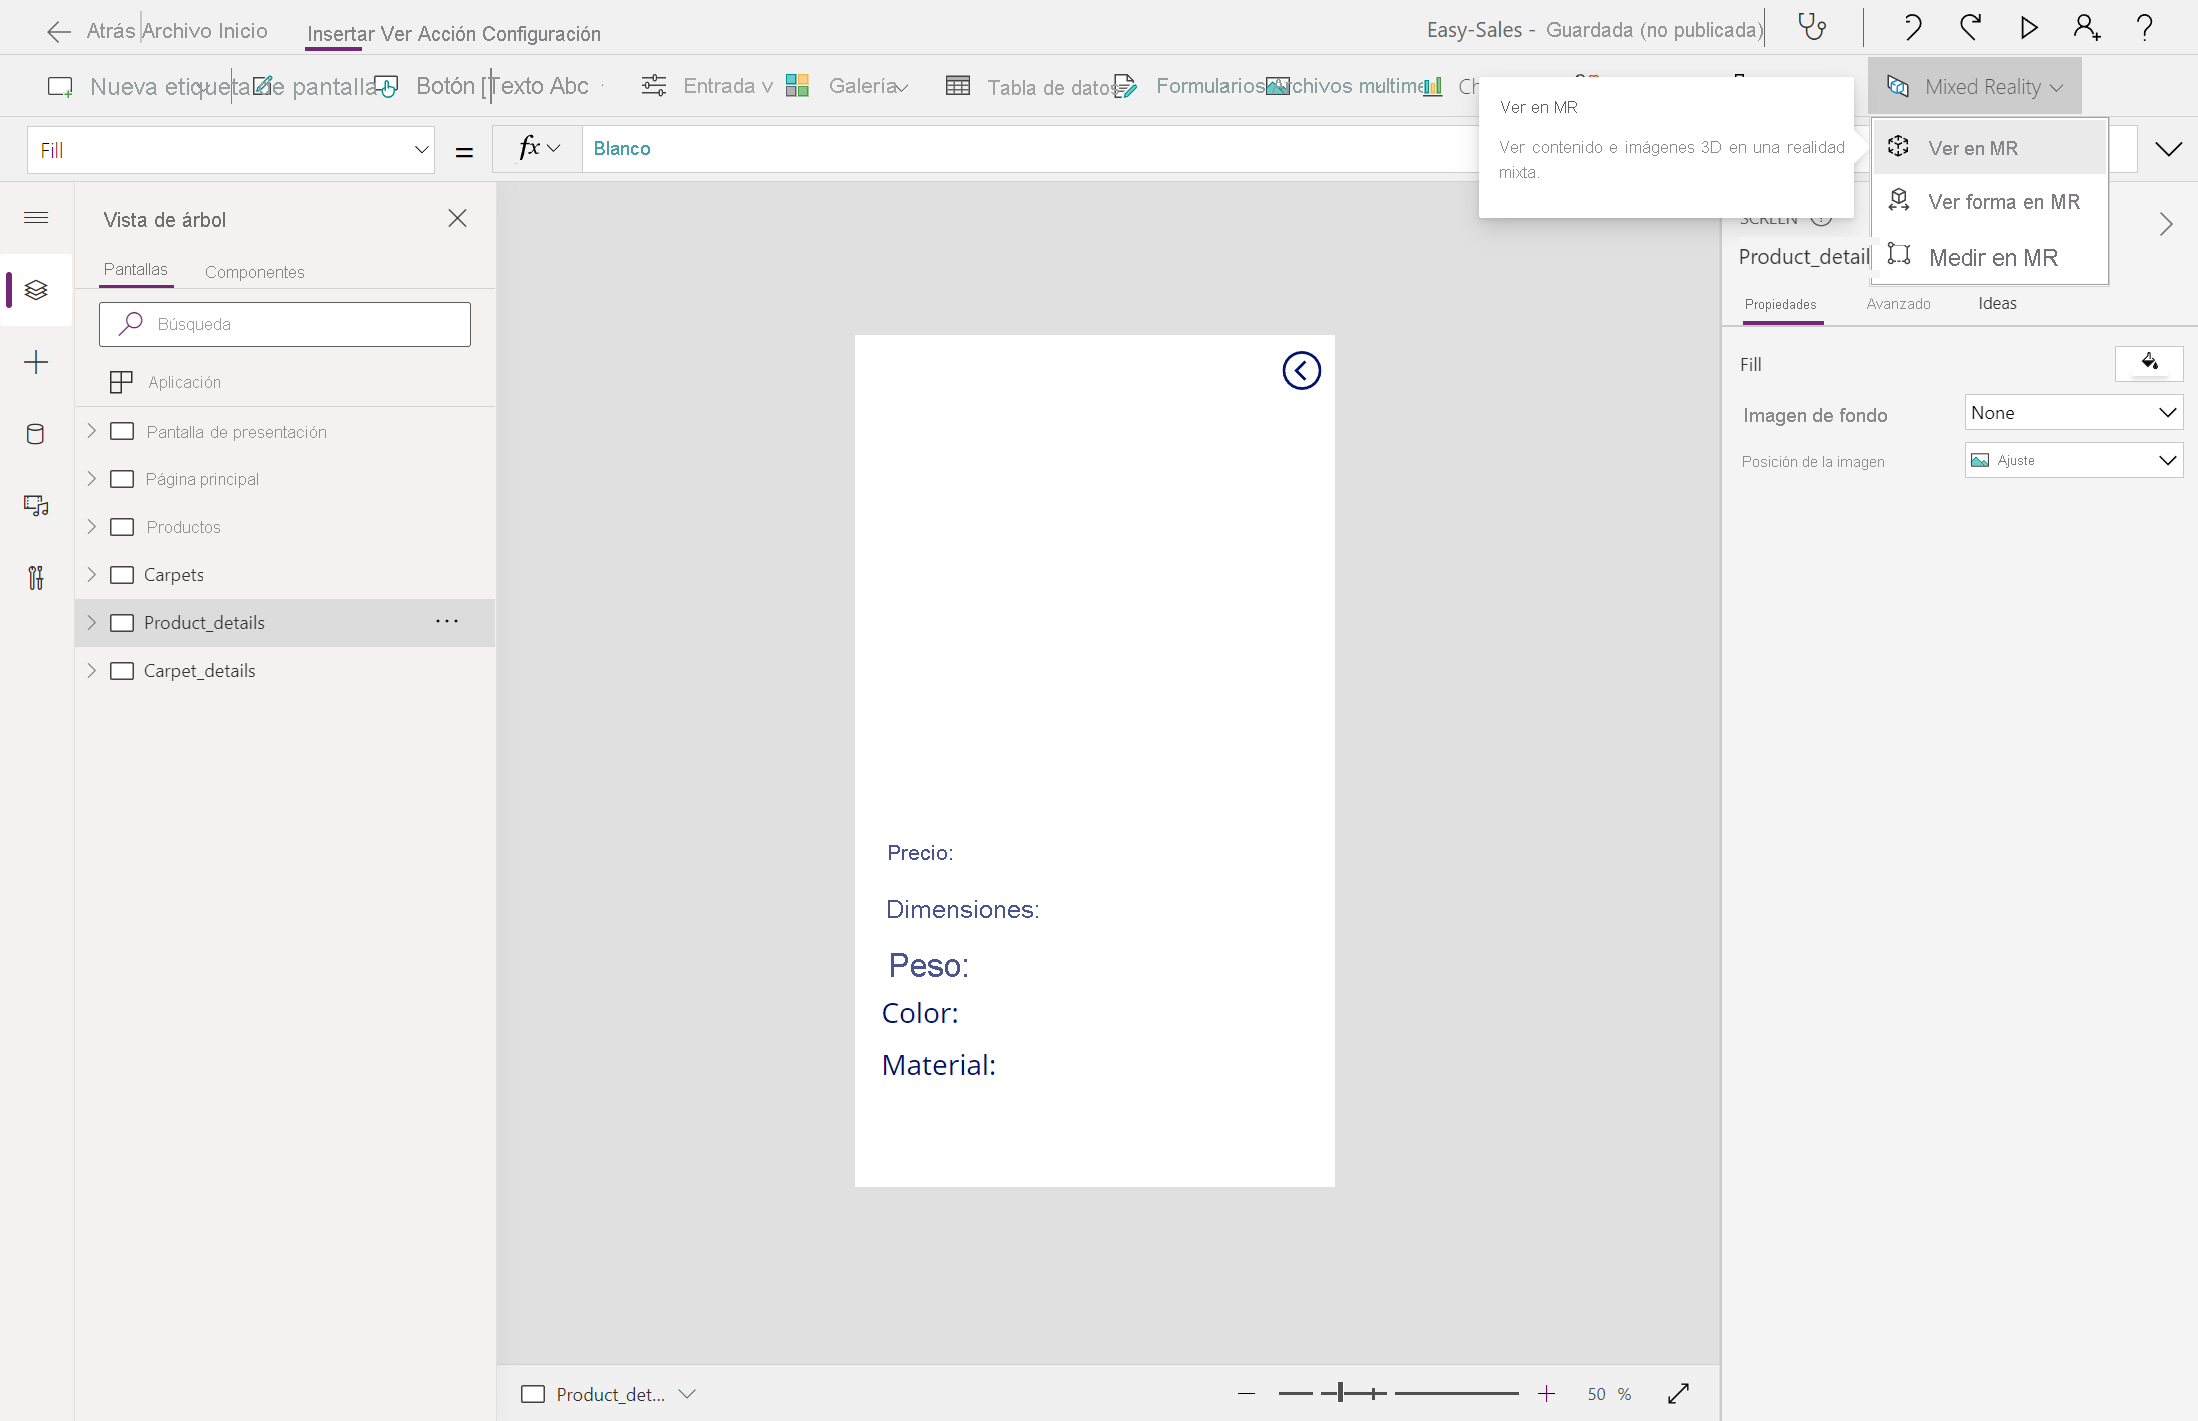
Task: Add a new screen with Nueva pantalla
Action: click(x=60, y=87)
